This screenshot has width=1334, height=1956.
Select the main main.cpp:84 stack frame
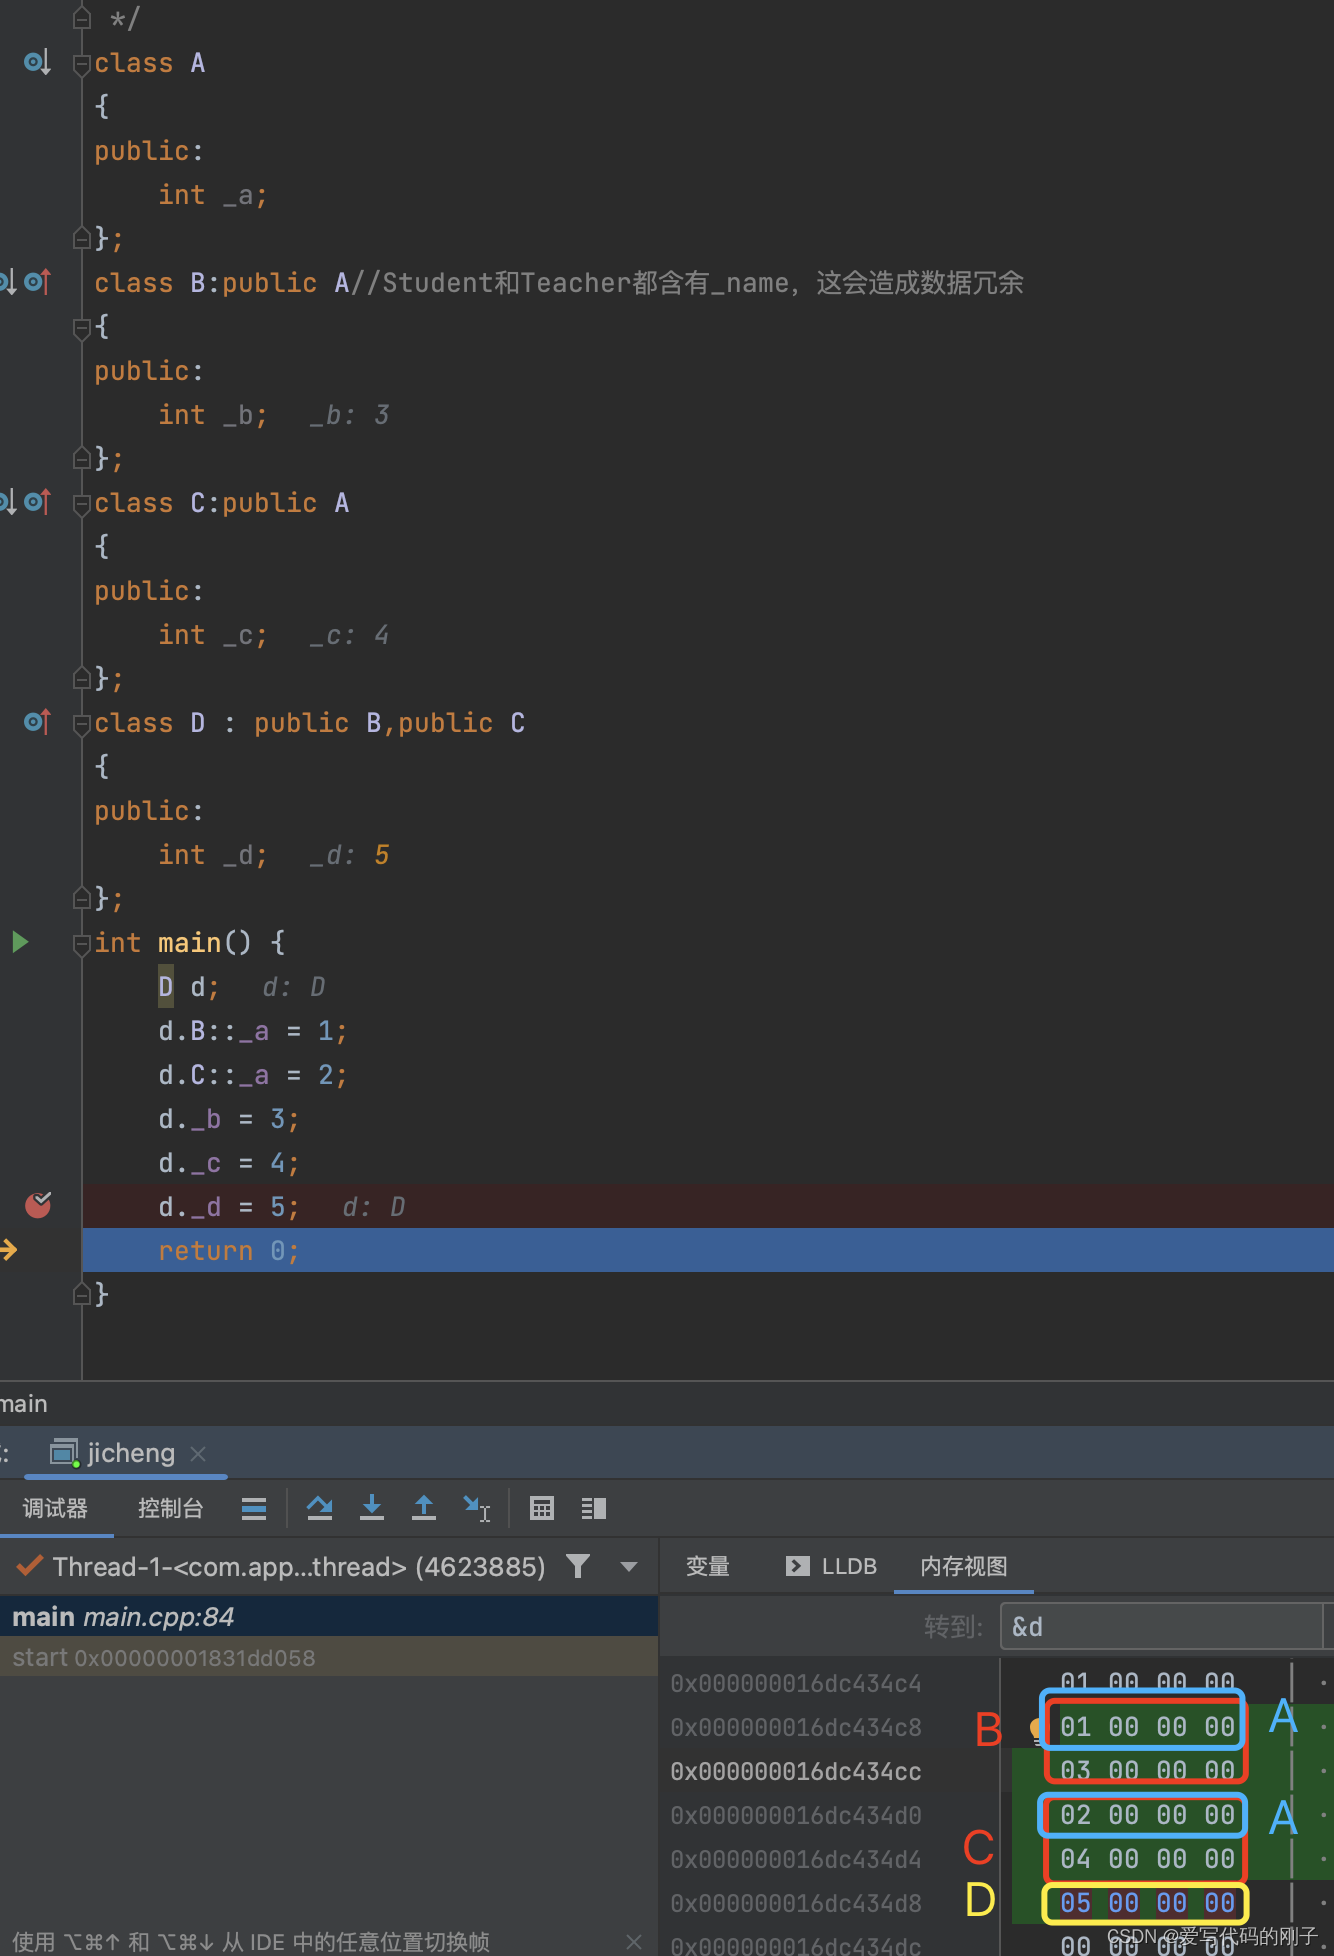[x=329, y=1617]
